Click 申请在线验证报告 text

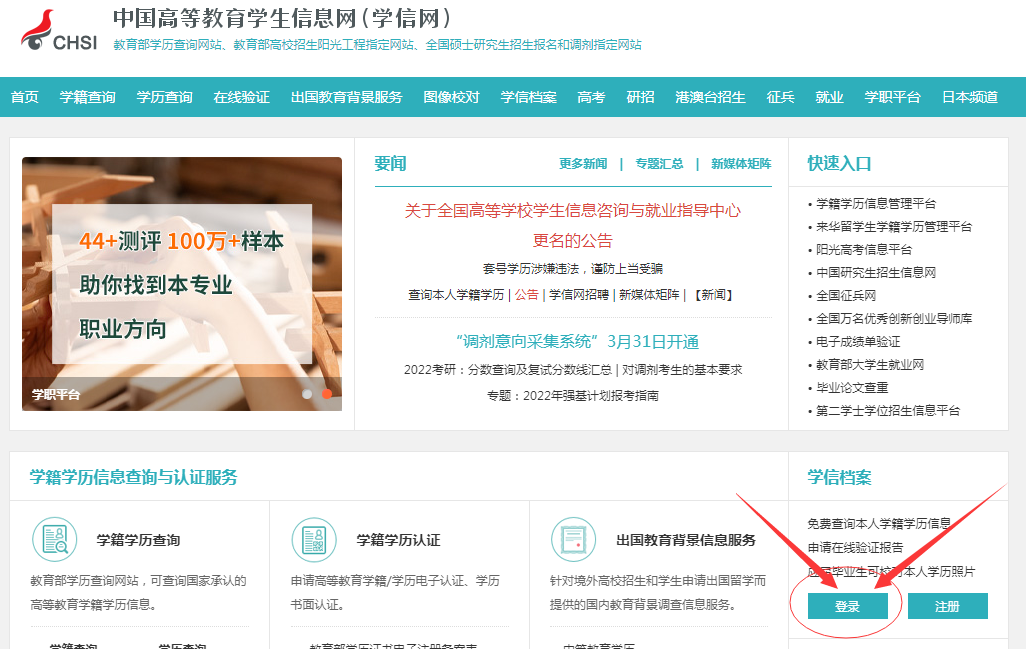[855, 548]
